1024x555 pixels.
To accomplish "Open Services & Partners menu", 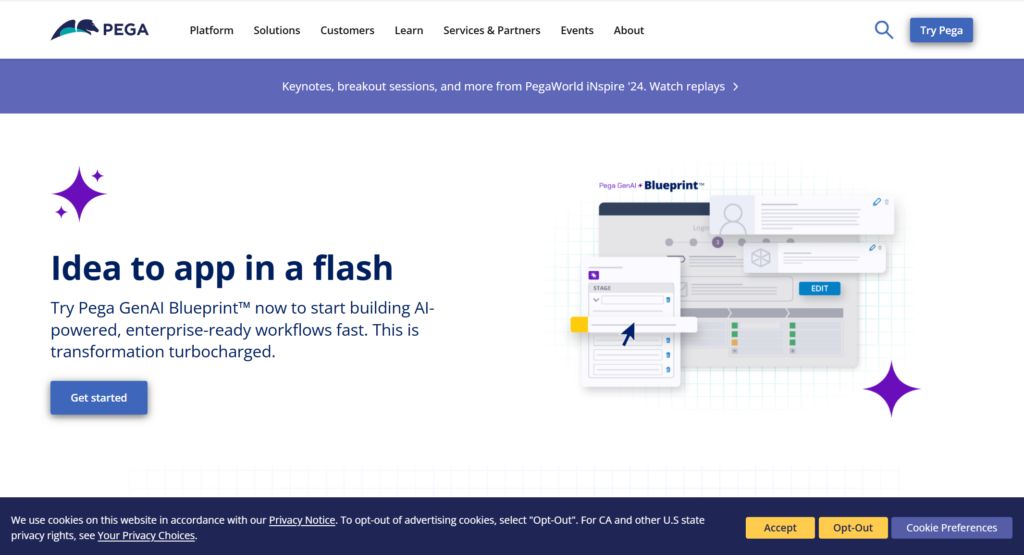I will click(492, 30).
